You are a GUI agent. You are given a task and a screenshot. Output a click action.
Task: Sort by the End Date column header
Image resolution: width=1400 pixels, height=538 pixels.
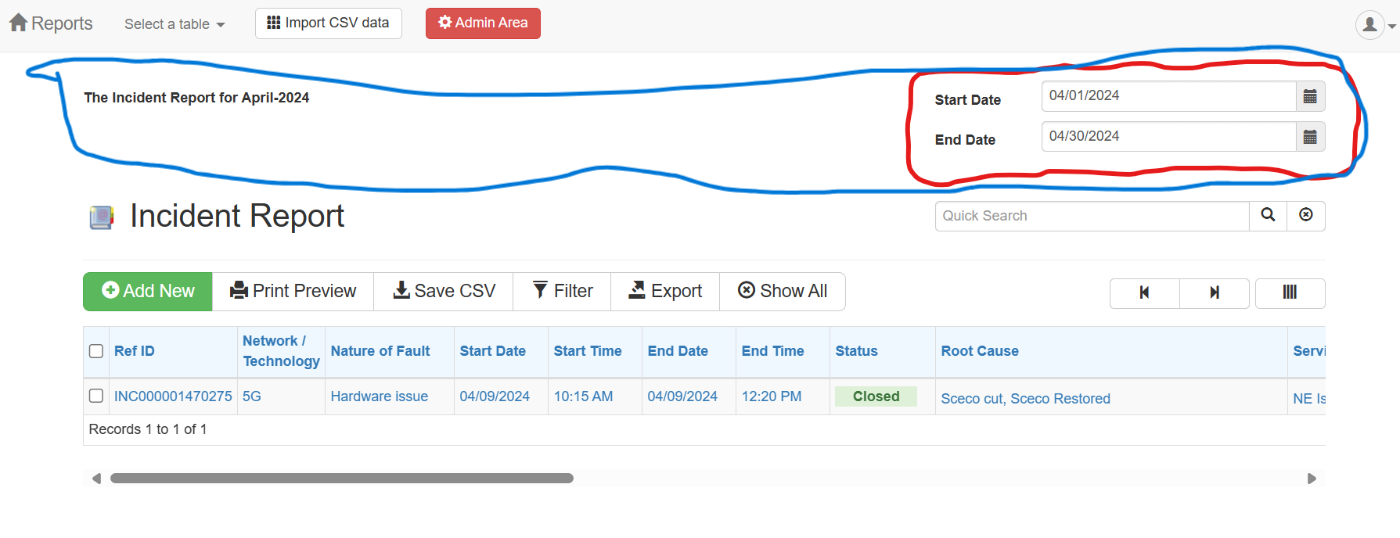coord(678,351)
